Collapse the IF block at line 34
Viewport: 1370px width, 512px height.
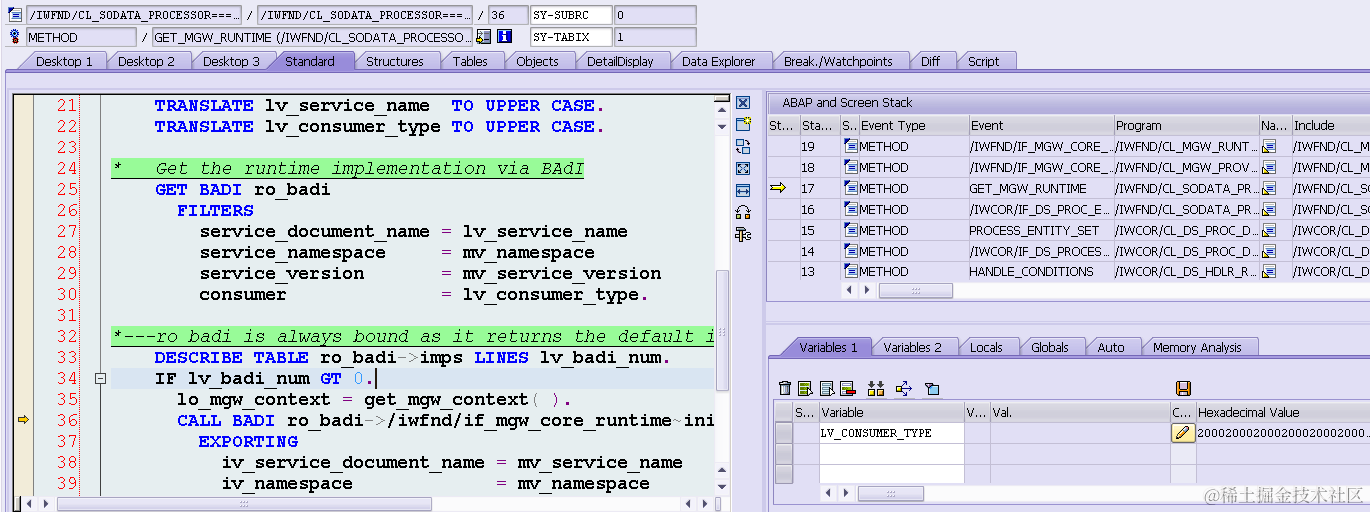pyautogui.click(x=100, y=378)
